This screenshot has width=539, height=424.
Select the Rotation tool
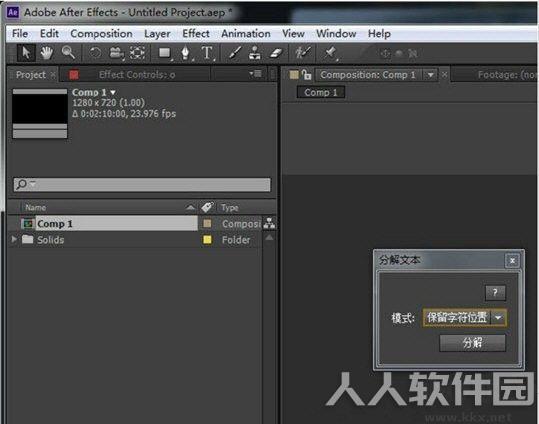click(95, 53)
